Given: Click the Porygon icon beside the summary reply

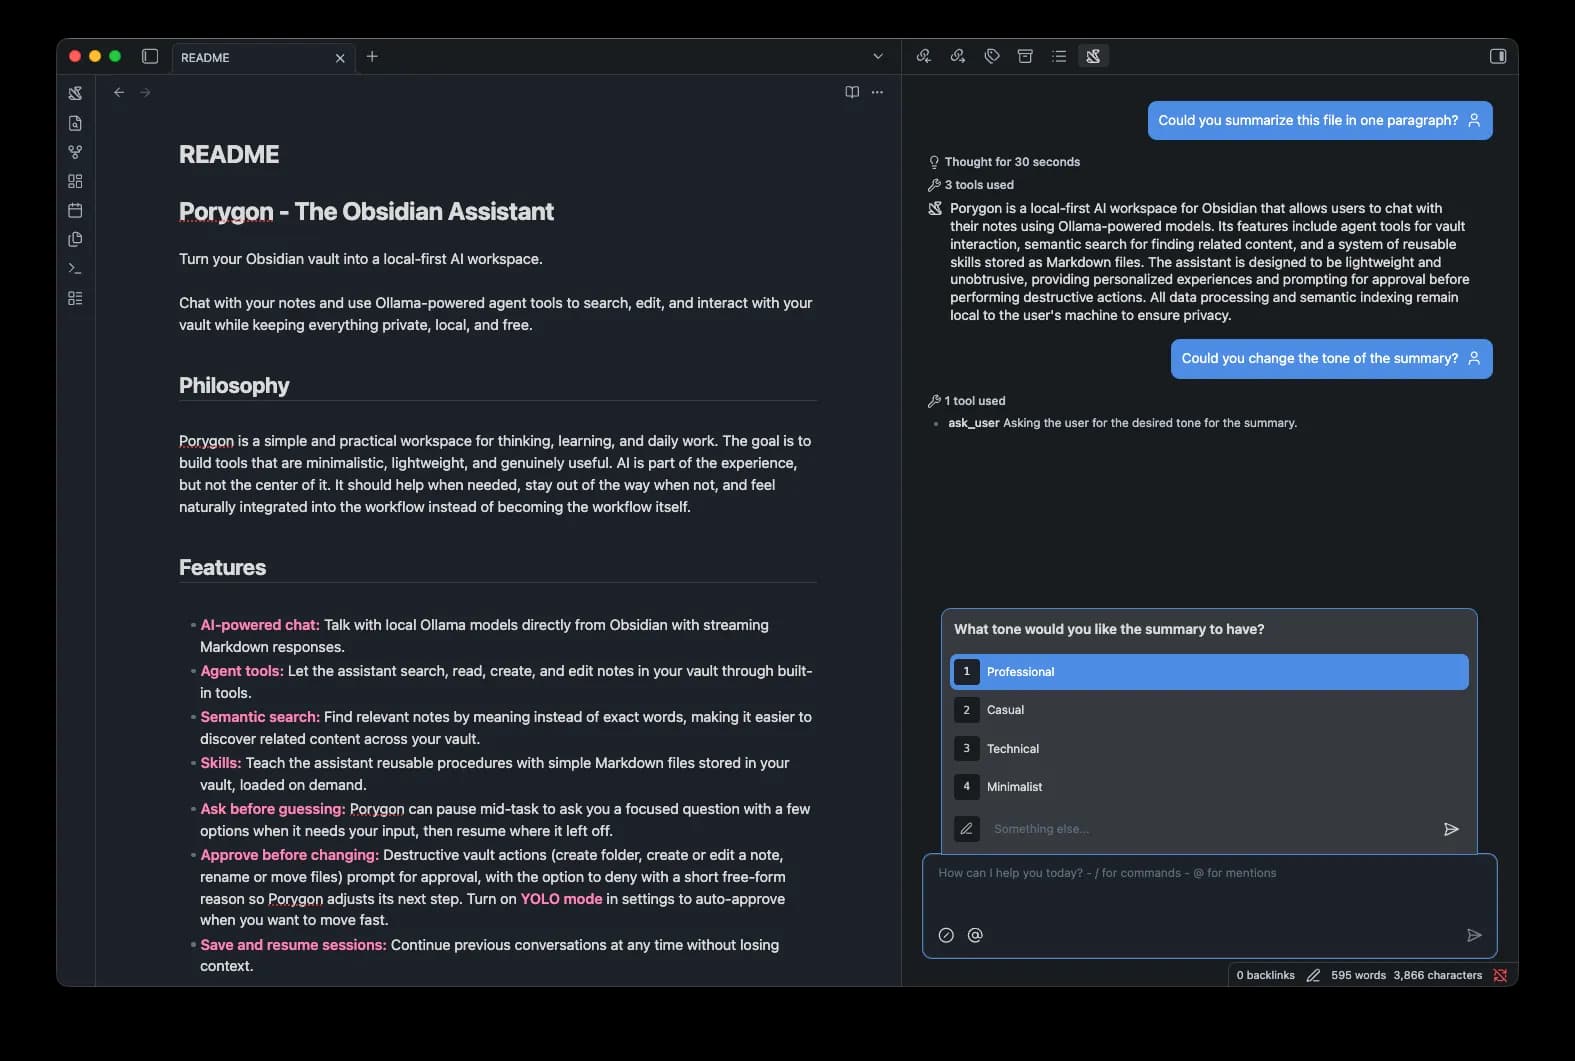Looking at the screenshot, I should tap(935, 208).
